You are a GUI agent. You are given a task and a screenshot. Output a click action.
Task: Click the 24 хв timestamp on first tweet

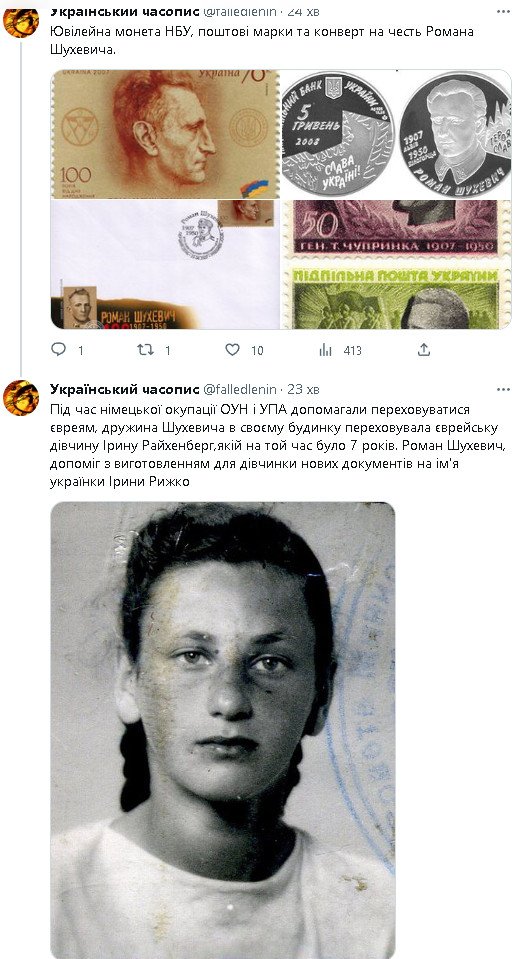[x=303, y=12]
